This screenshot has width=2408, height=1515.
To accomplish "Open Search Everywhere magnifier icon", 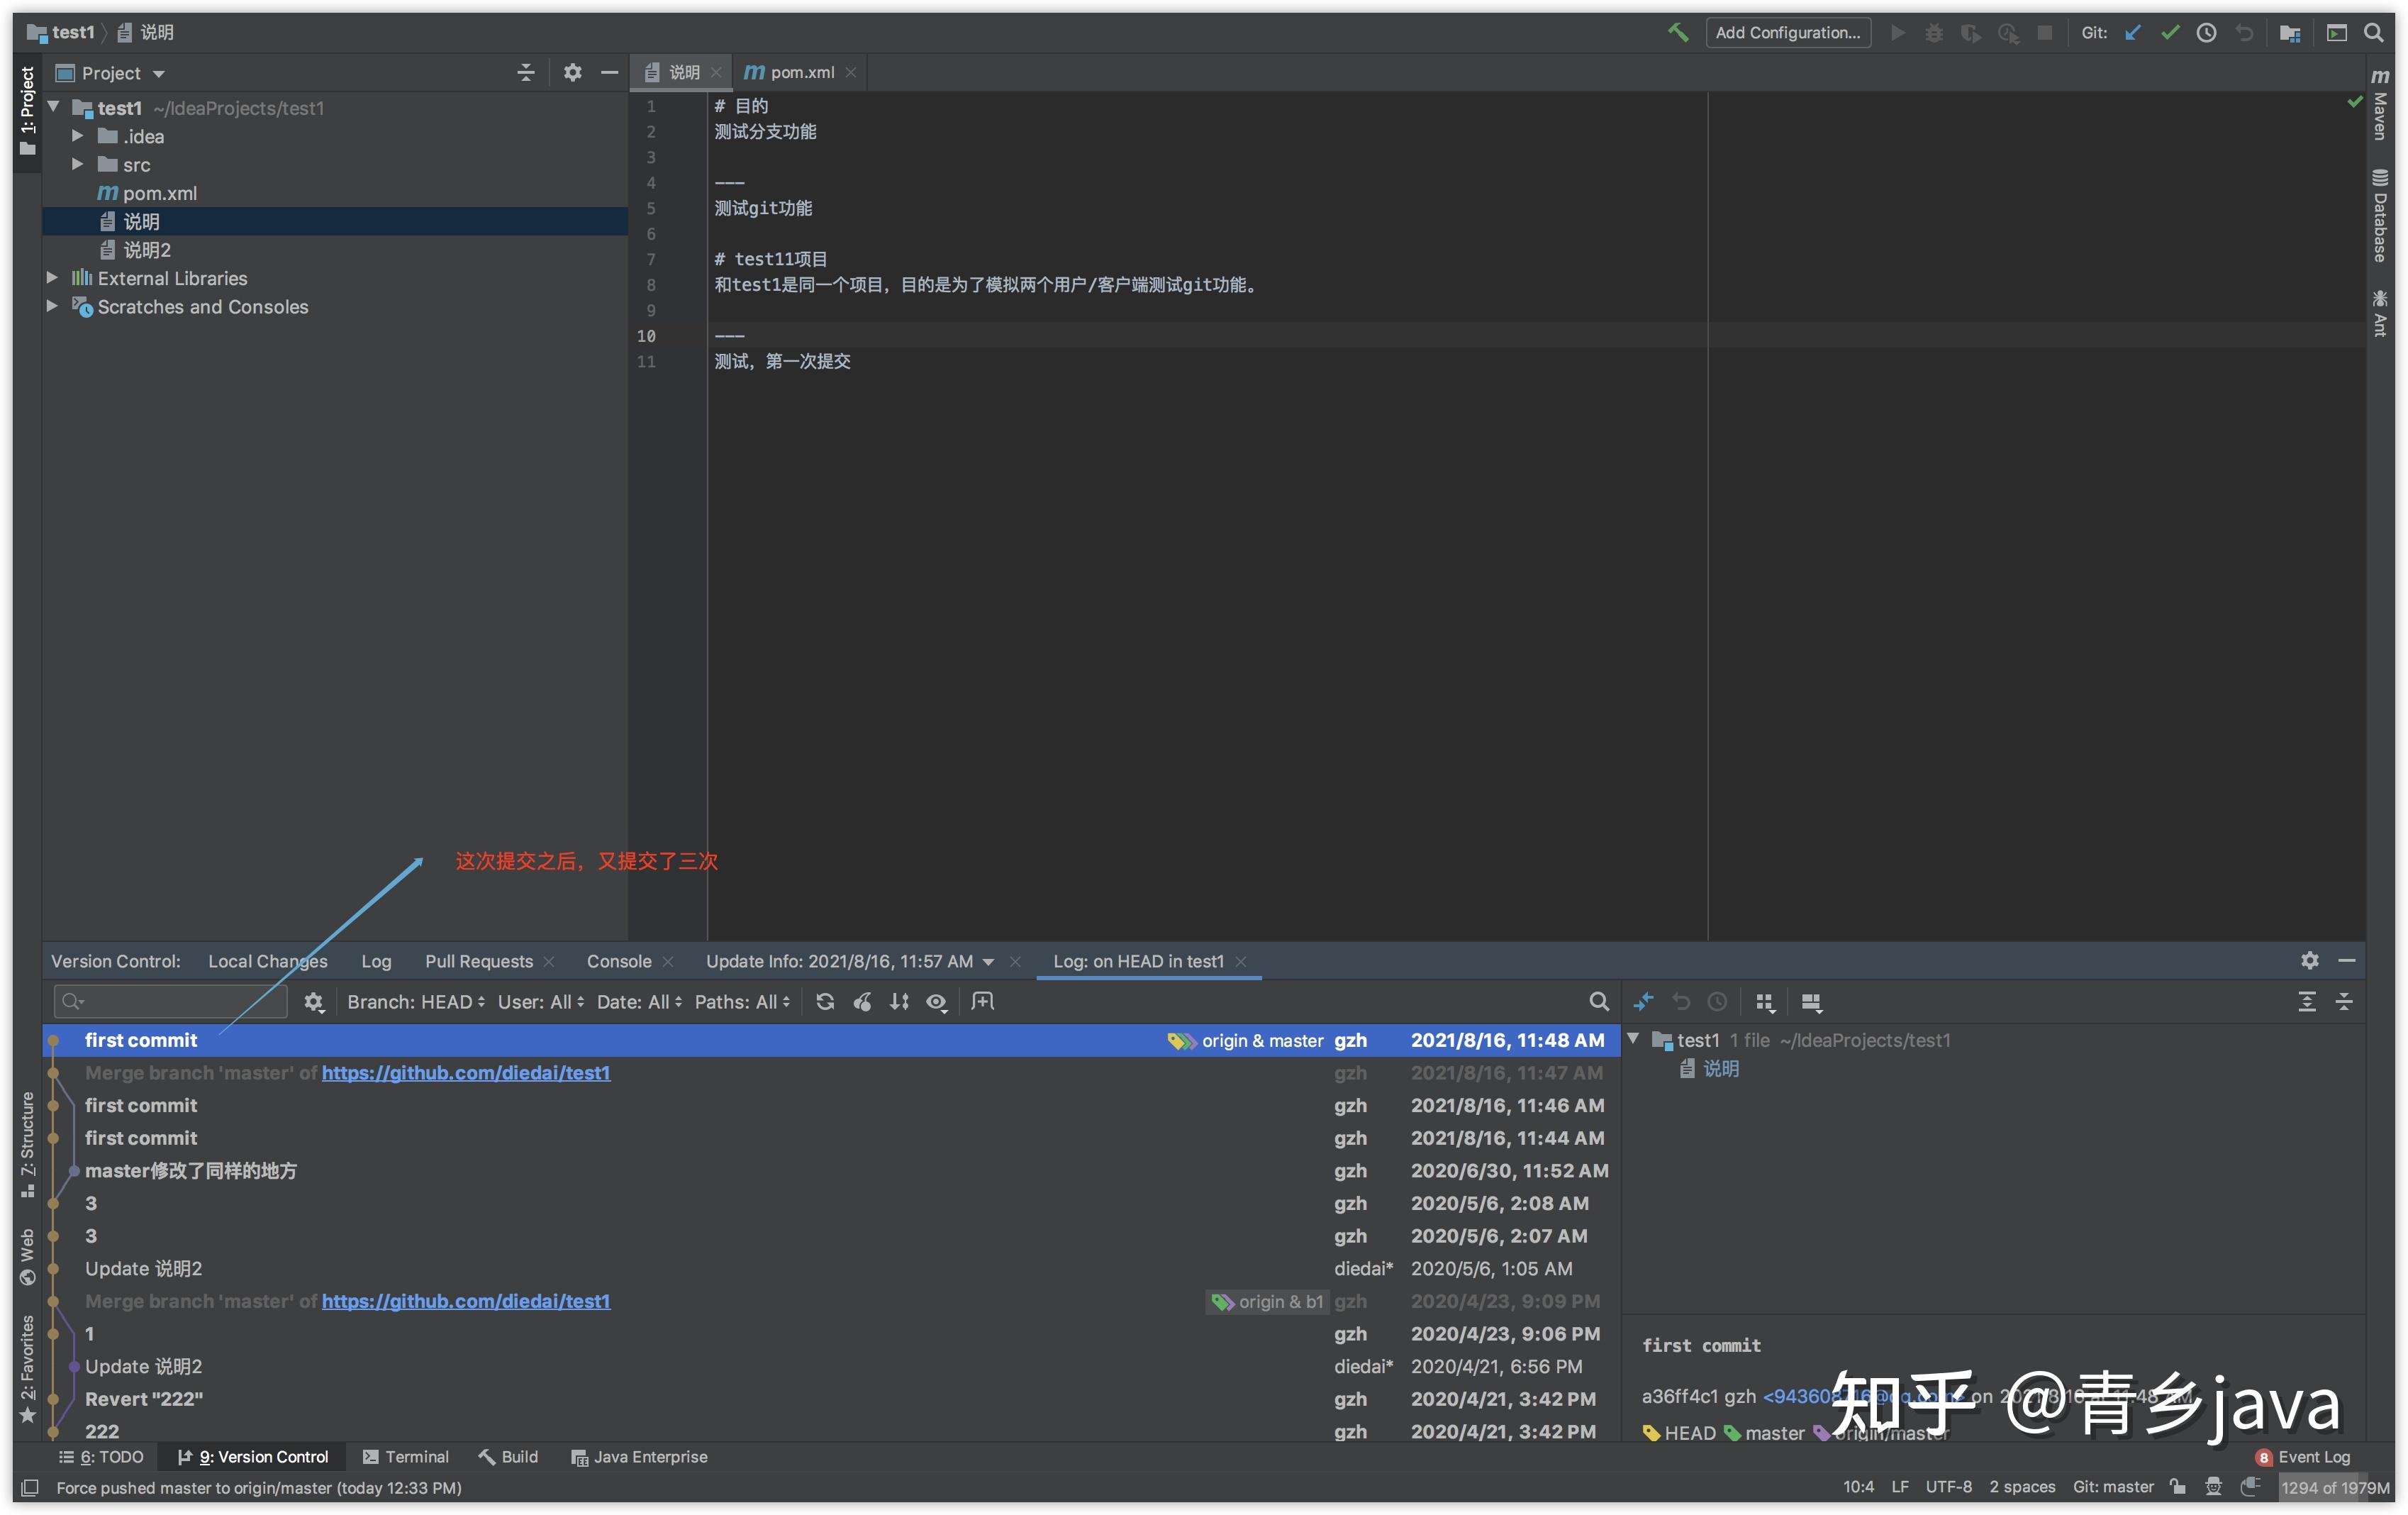I will click(x=2373, y=33).
